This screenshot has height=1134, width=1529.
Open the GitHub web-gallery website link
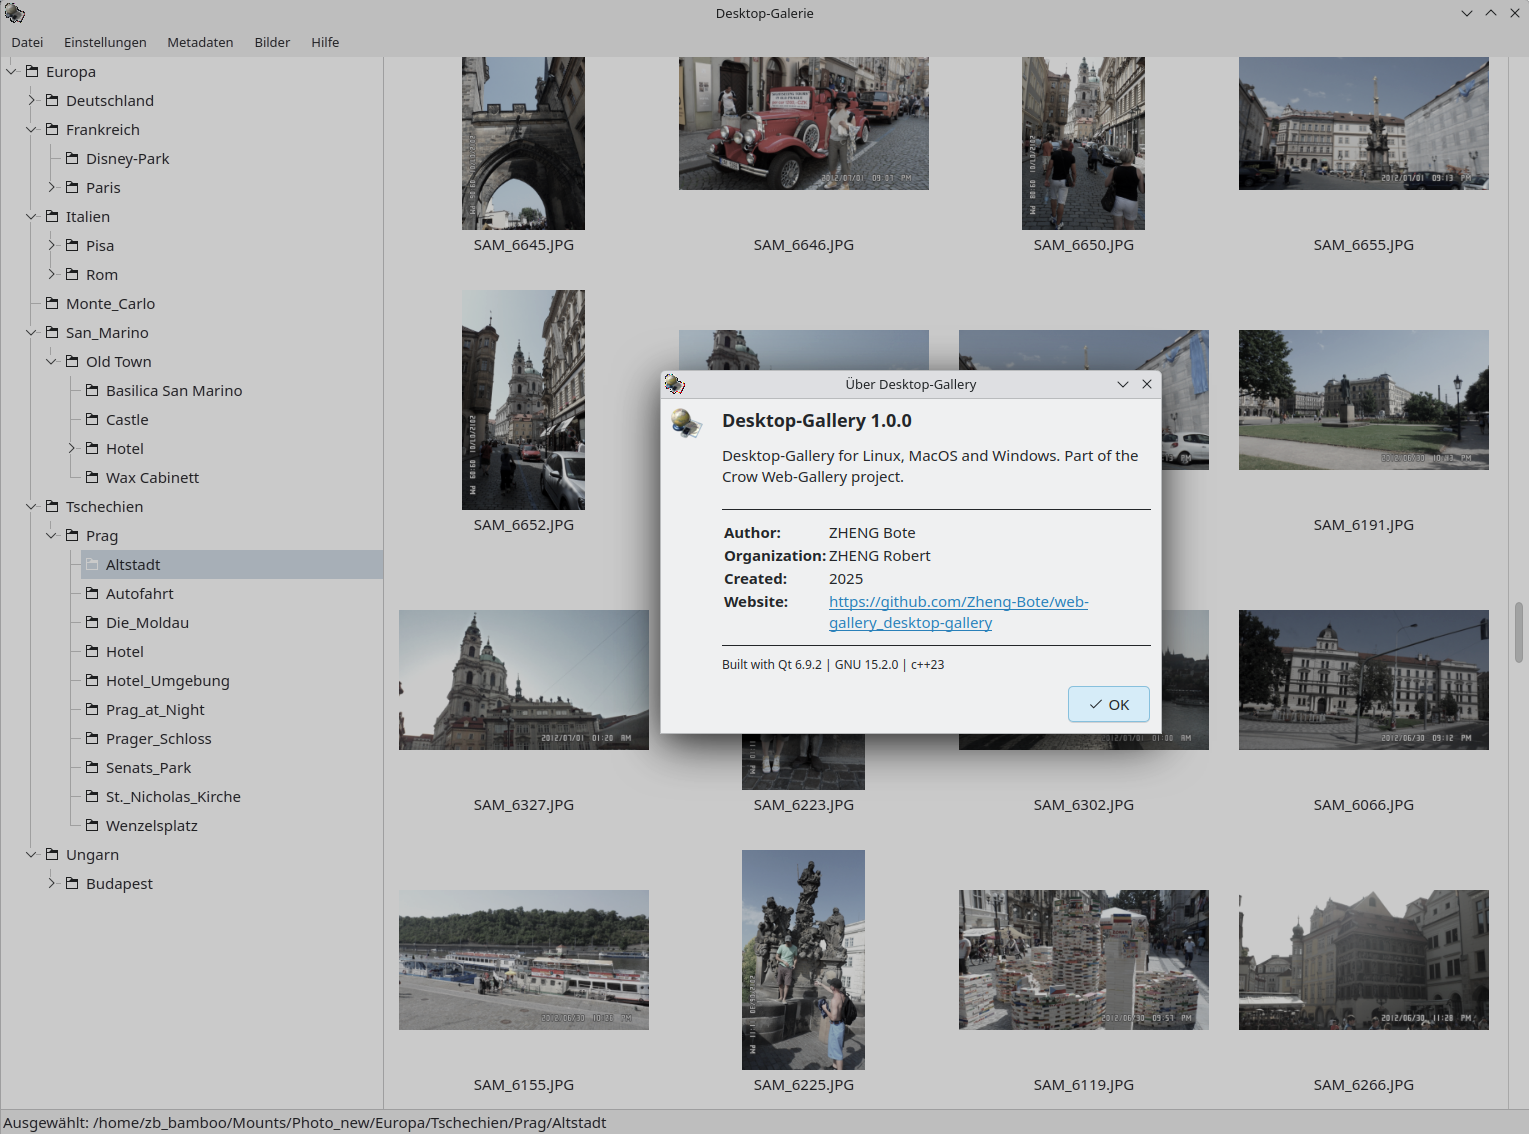pyautogui.click(x=957, y=602)
